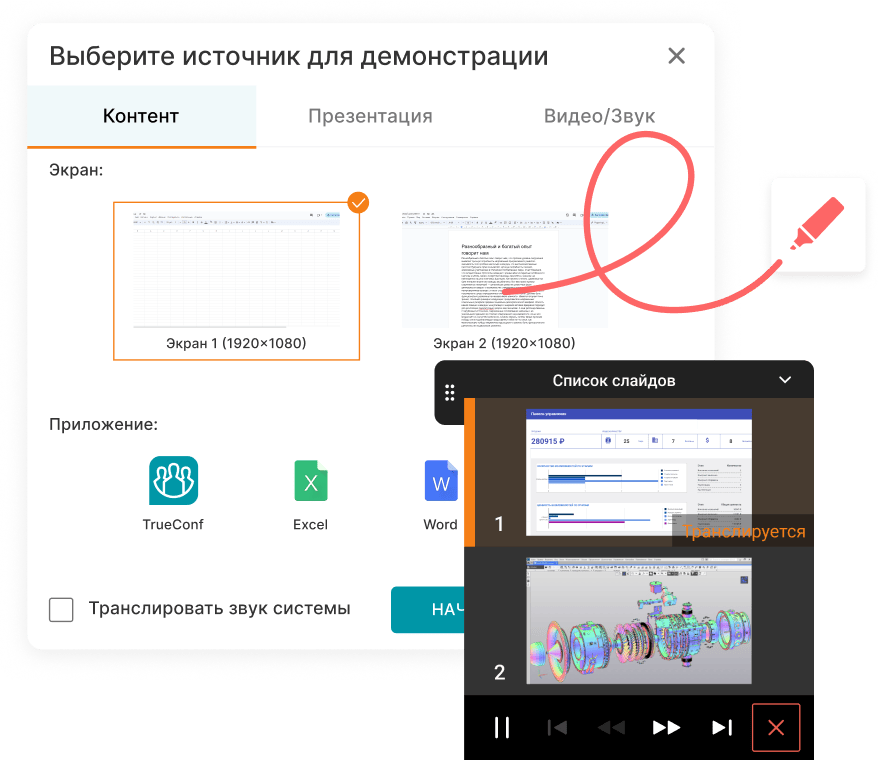Share the Word application
This screenshot has height=760, width=879.
coord(441,481)
